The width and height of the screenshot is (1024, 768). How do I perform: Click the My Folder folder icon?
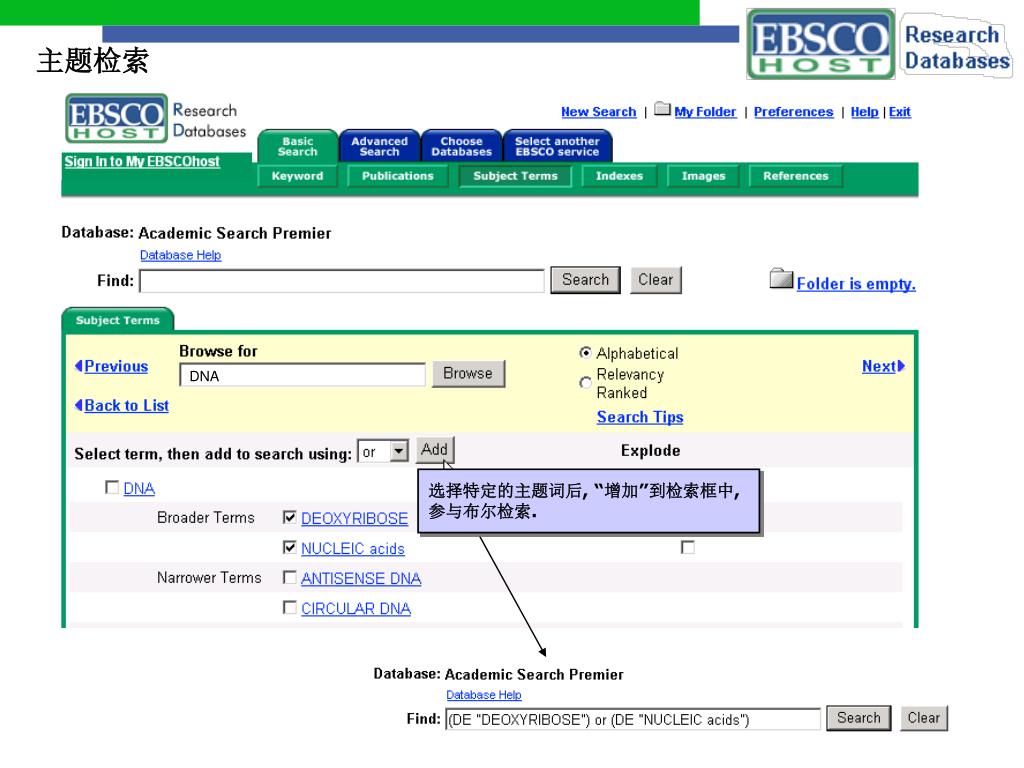(x=662, y=109)
